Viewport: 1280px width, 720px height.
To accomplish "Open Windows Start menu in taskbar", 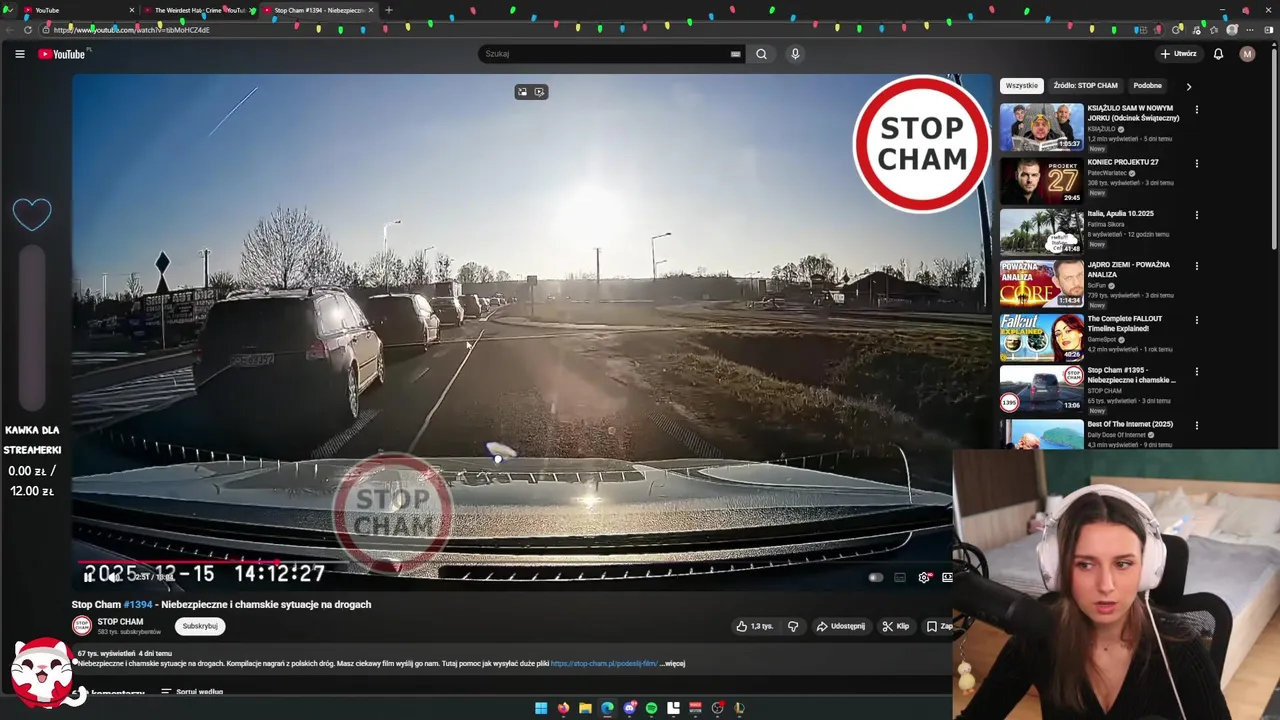I will click(x=541, y=708).
